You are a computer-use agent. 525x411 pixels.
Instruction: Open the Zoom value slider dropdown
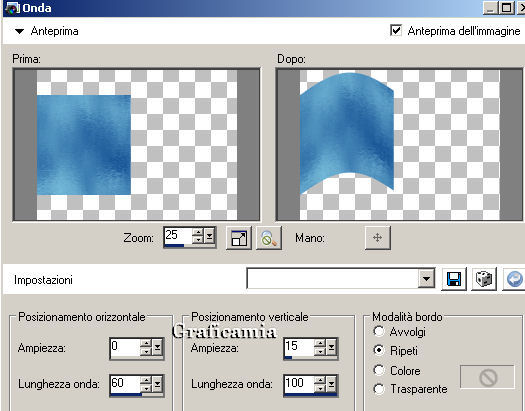pyautogui.click(x=210, y=237)
